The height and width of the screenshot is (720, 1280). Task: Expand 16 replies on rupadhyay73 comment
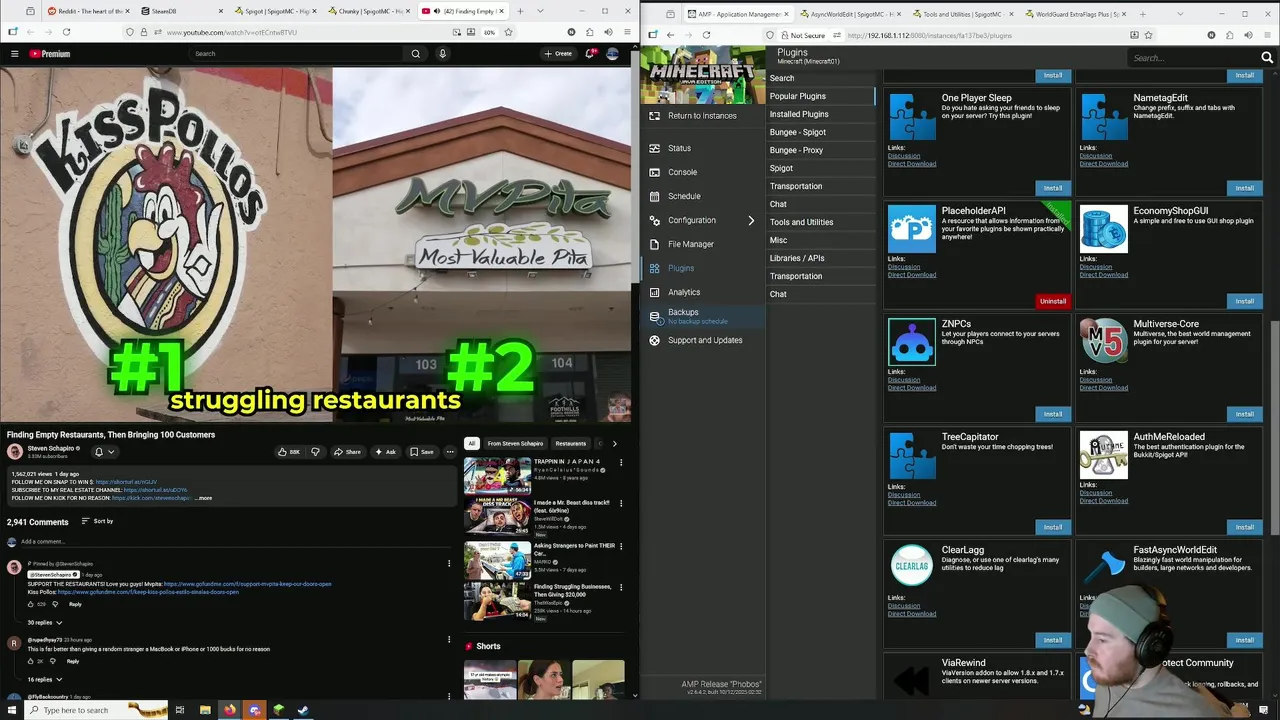point(44,680)
